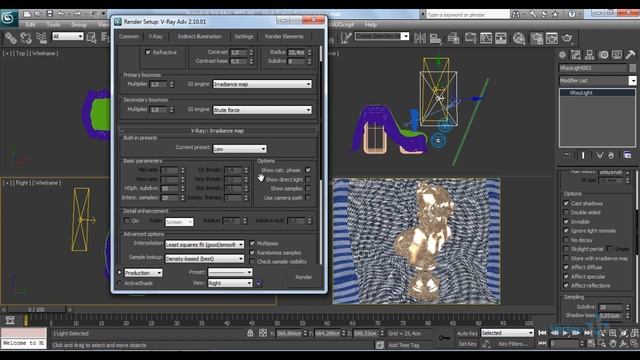Click the Select and Link chain icon
This screenshot has height=360, width=640.
pyautogui.click(x=11, y=38)
